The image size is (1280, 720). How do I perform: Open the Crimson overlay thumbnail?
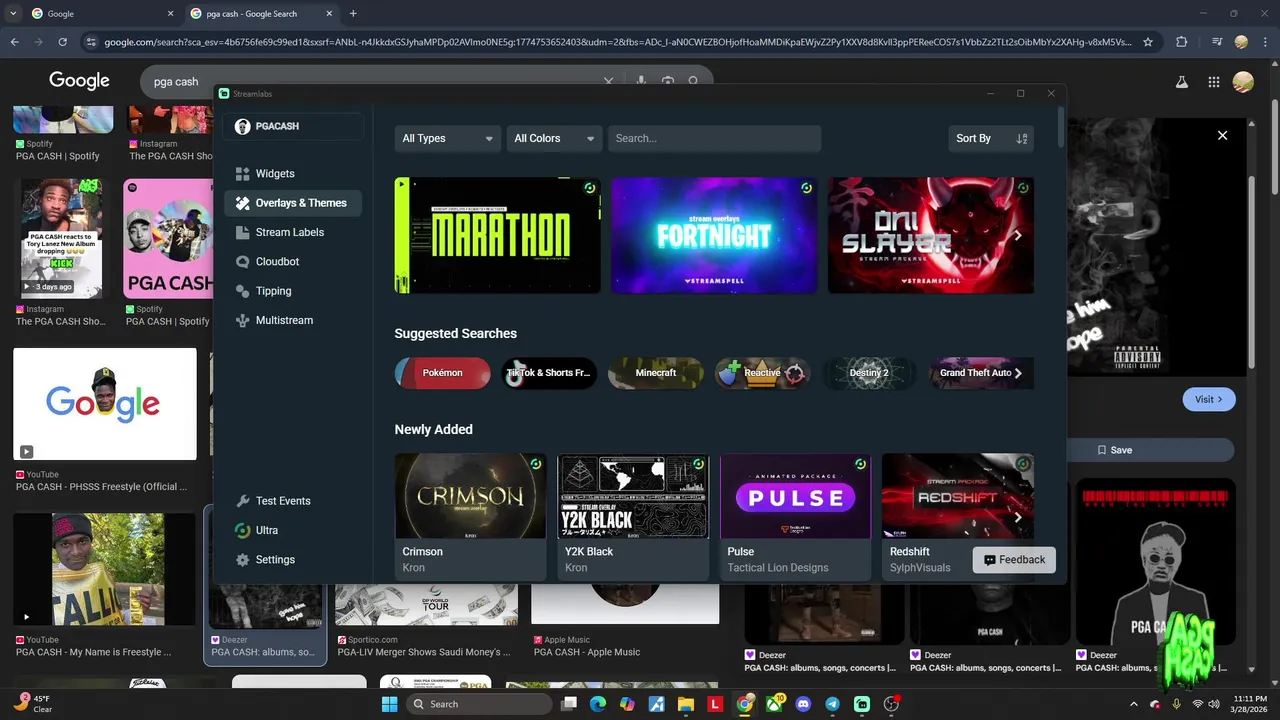pos(470,496)
